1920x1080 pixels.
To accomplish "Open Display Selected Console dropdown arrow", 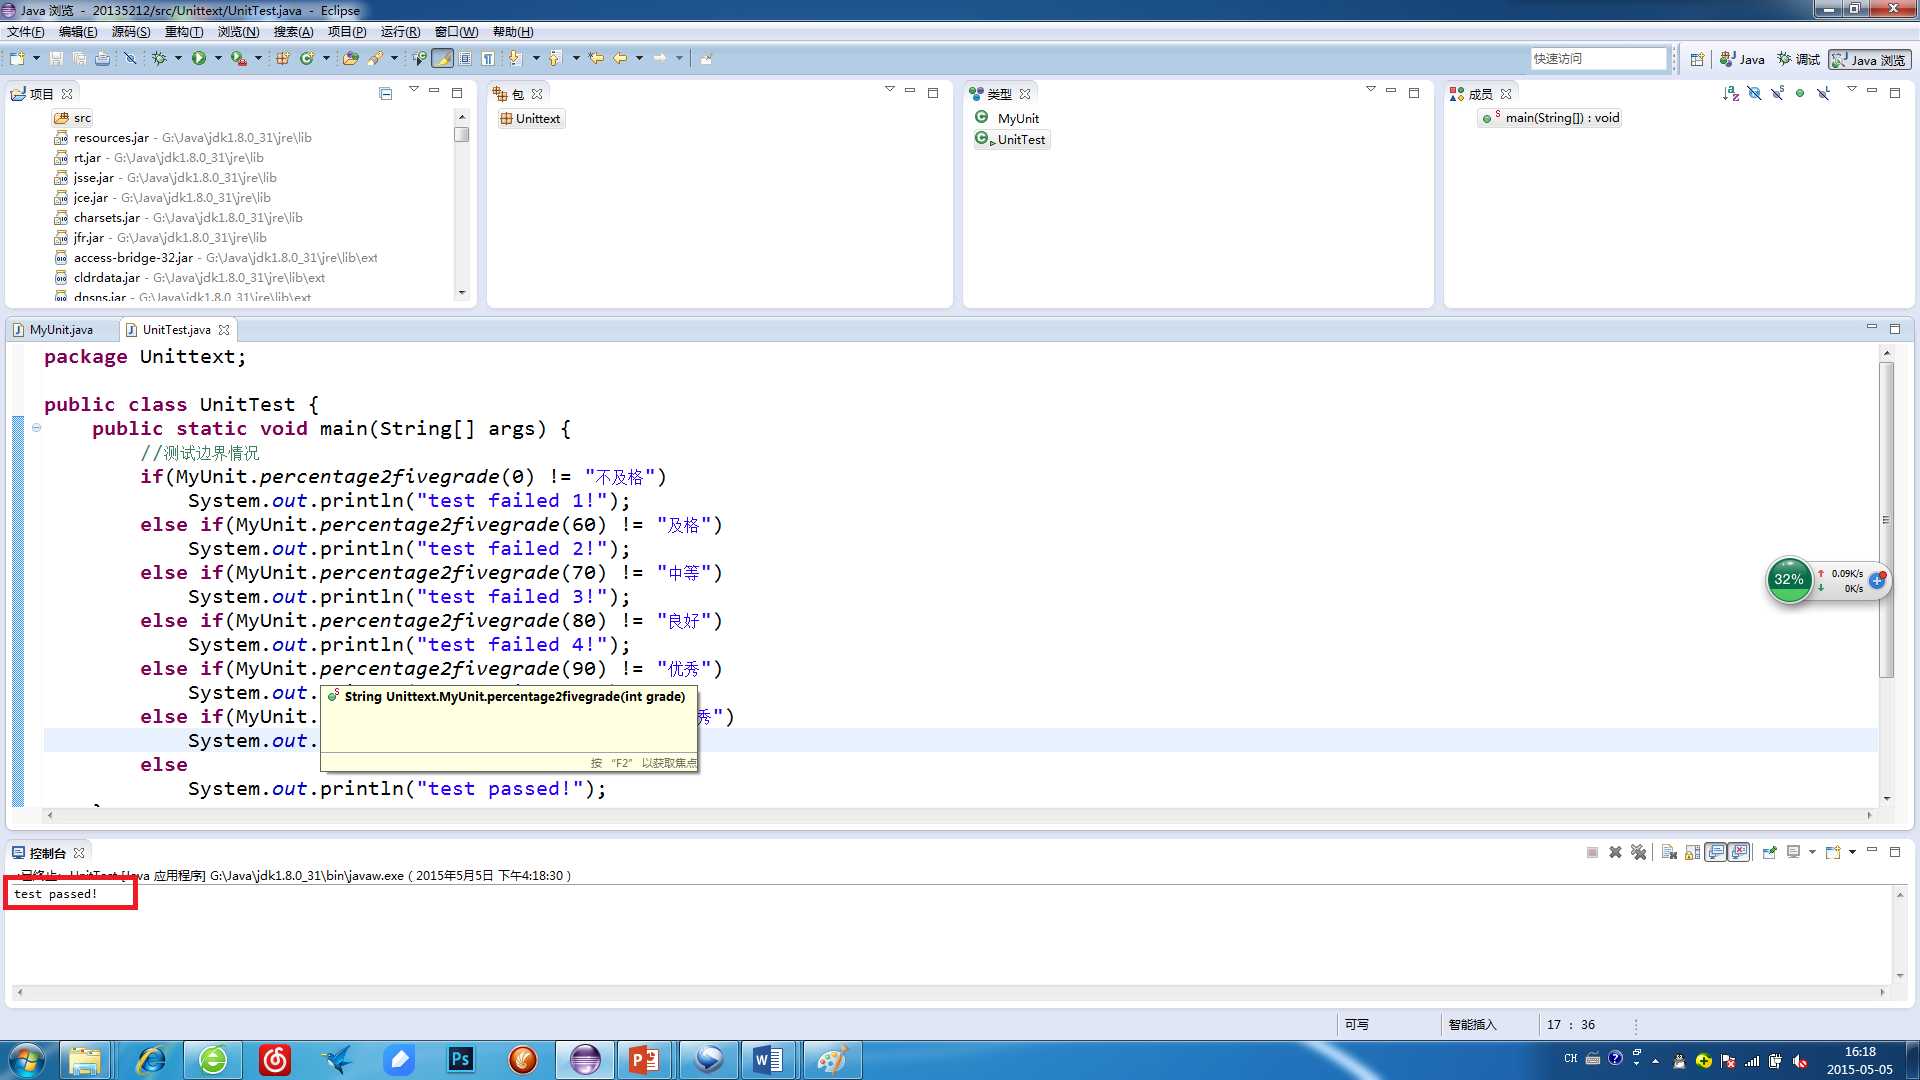I will click(x=1812, y=852).
